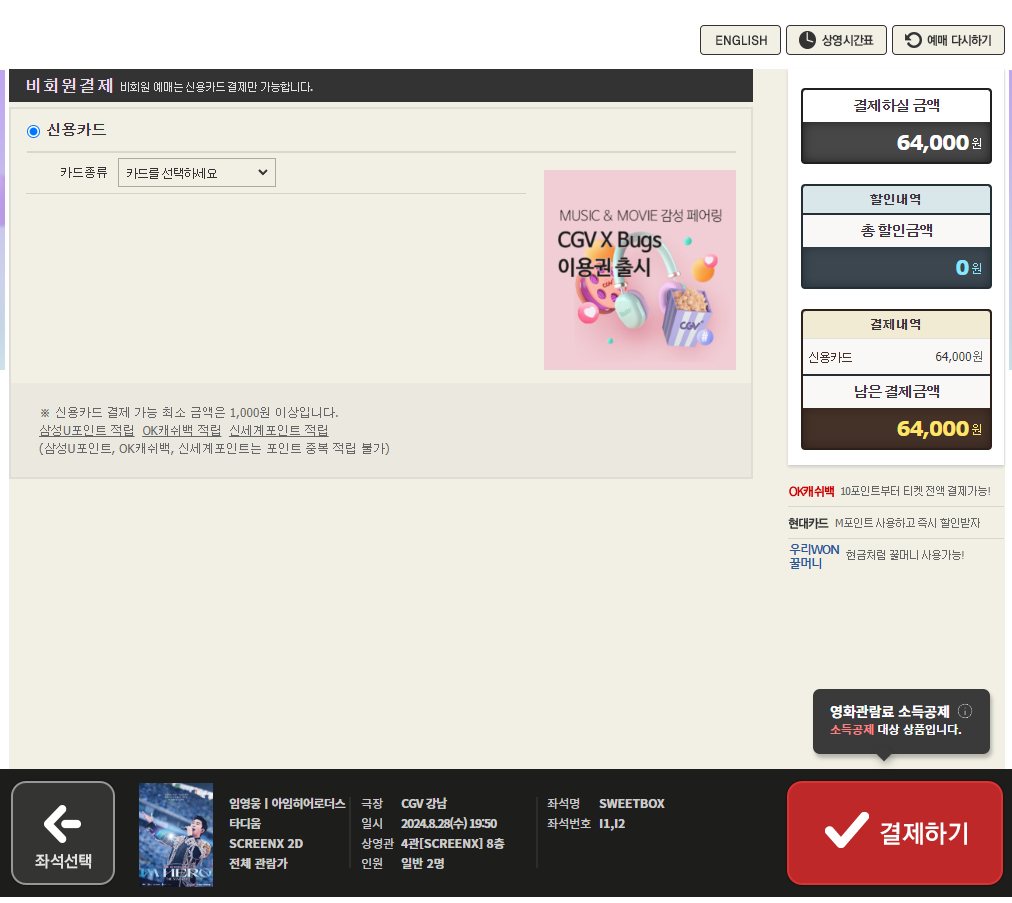Click the CGV X Bugs promotional banner
1012x903 pixels.
[640, 270]
